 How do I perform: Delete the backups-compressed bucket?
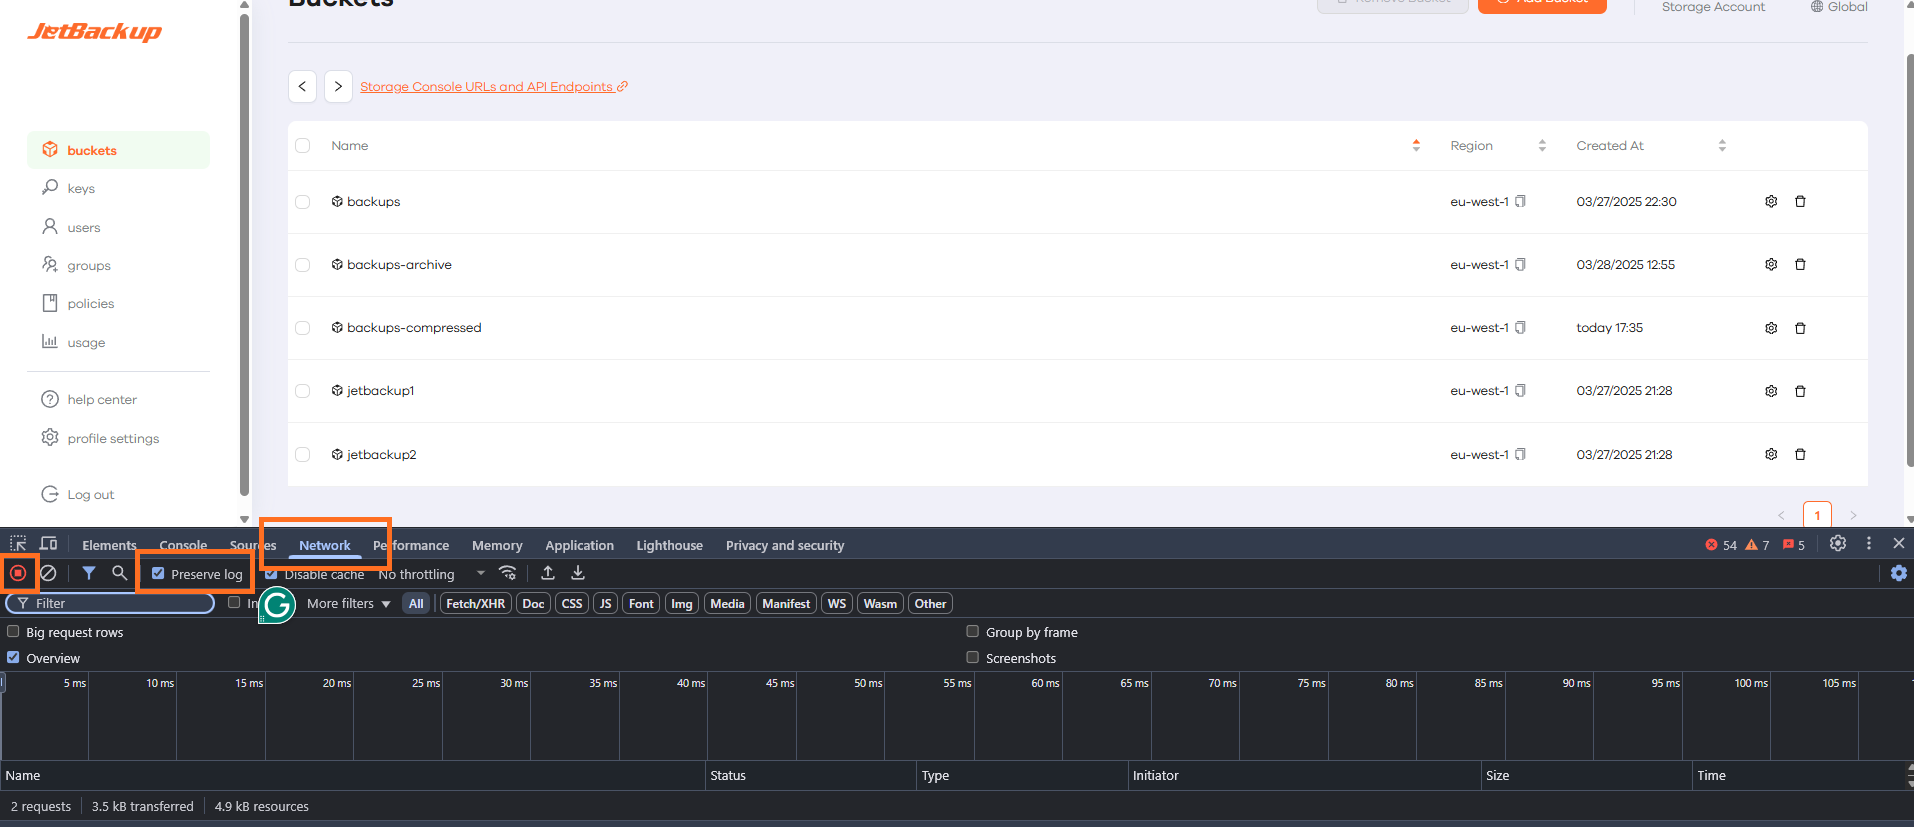tap(1800, 328)
